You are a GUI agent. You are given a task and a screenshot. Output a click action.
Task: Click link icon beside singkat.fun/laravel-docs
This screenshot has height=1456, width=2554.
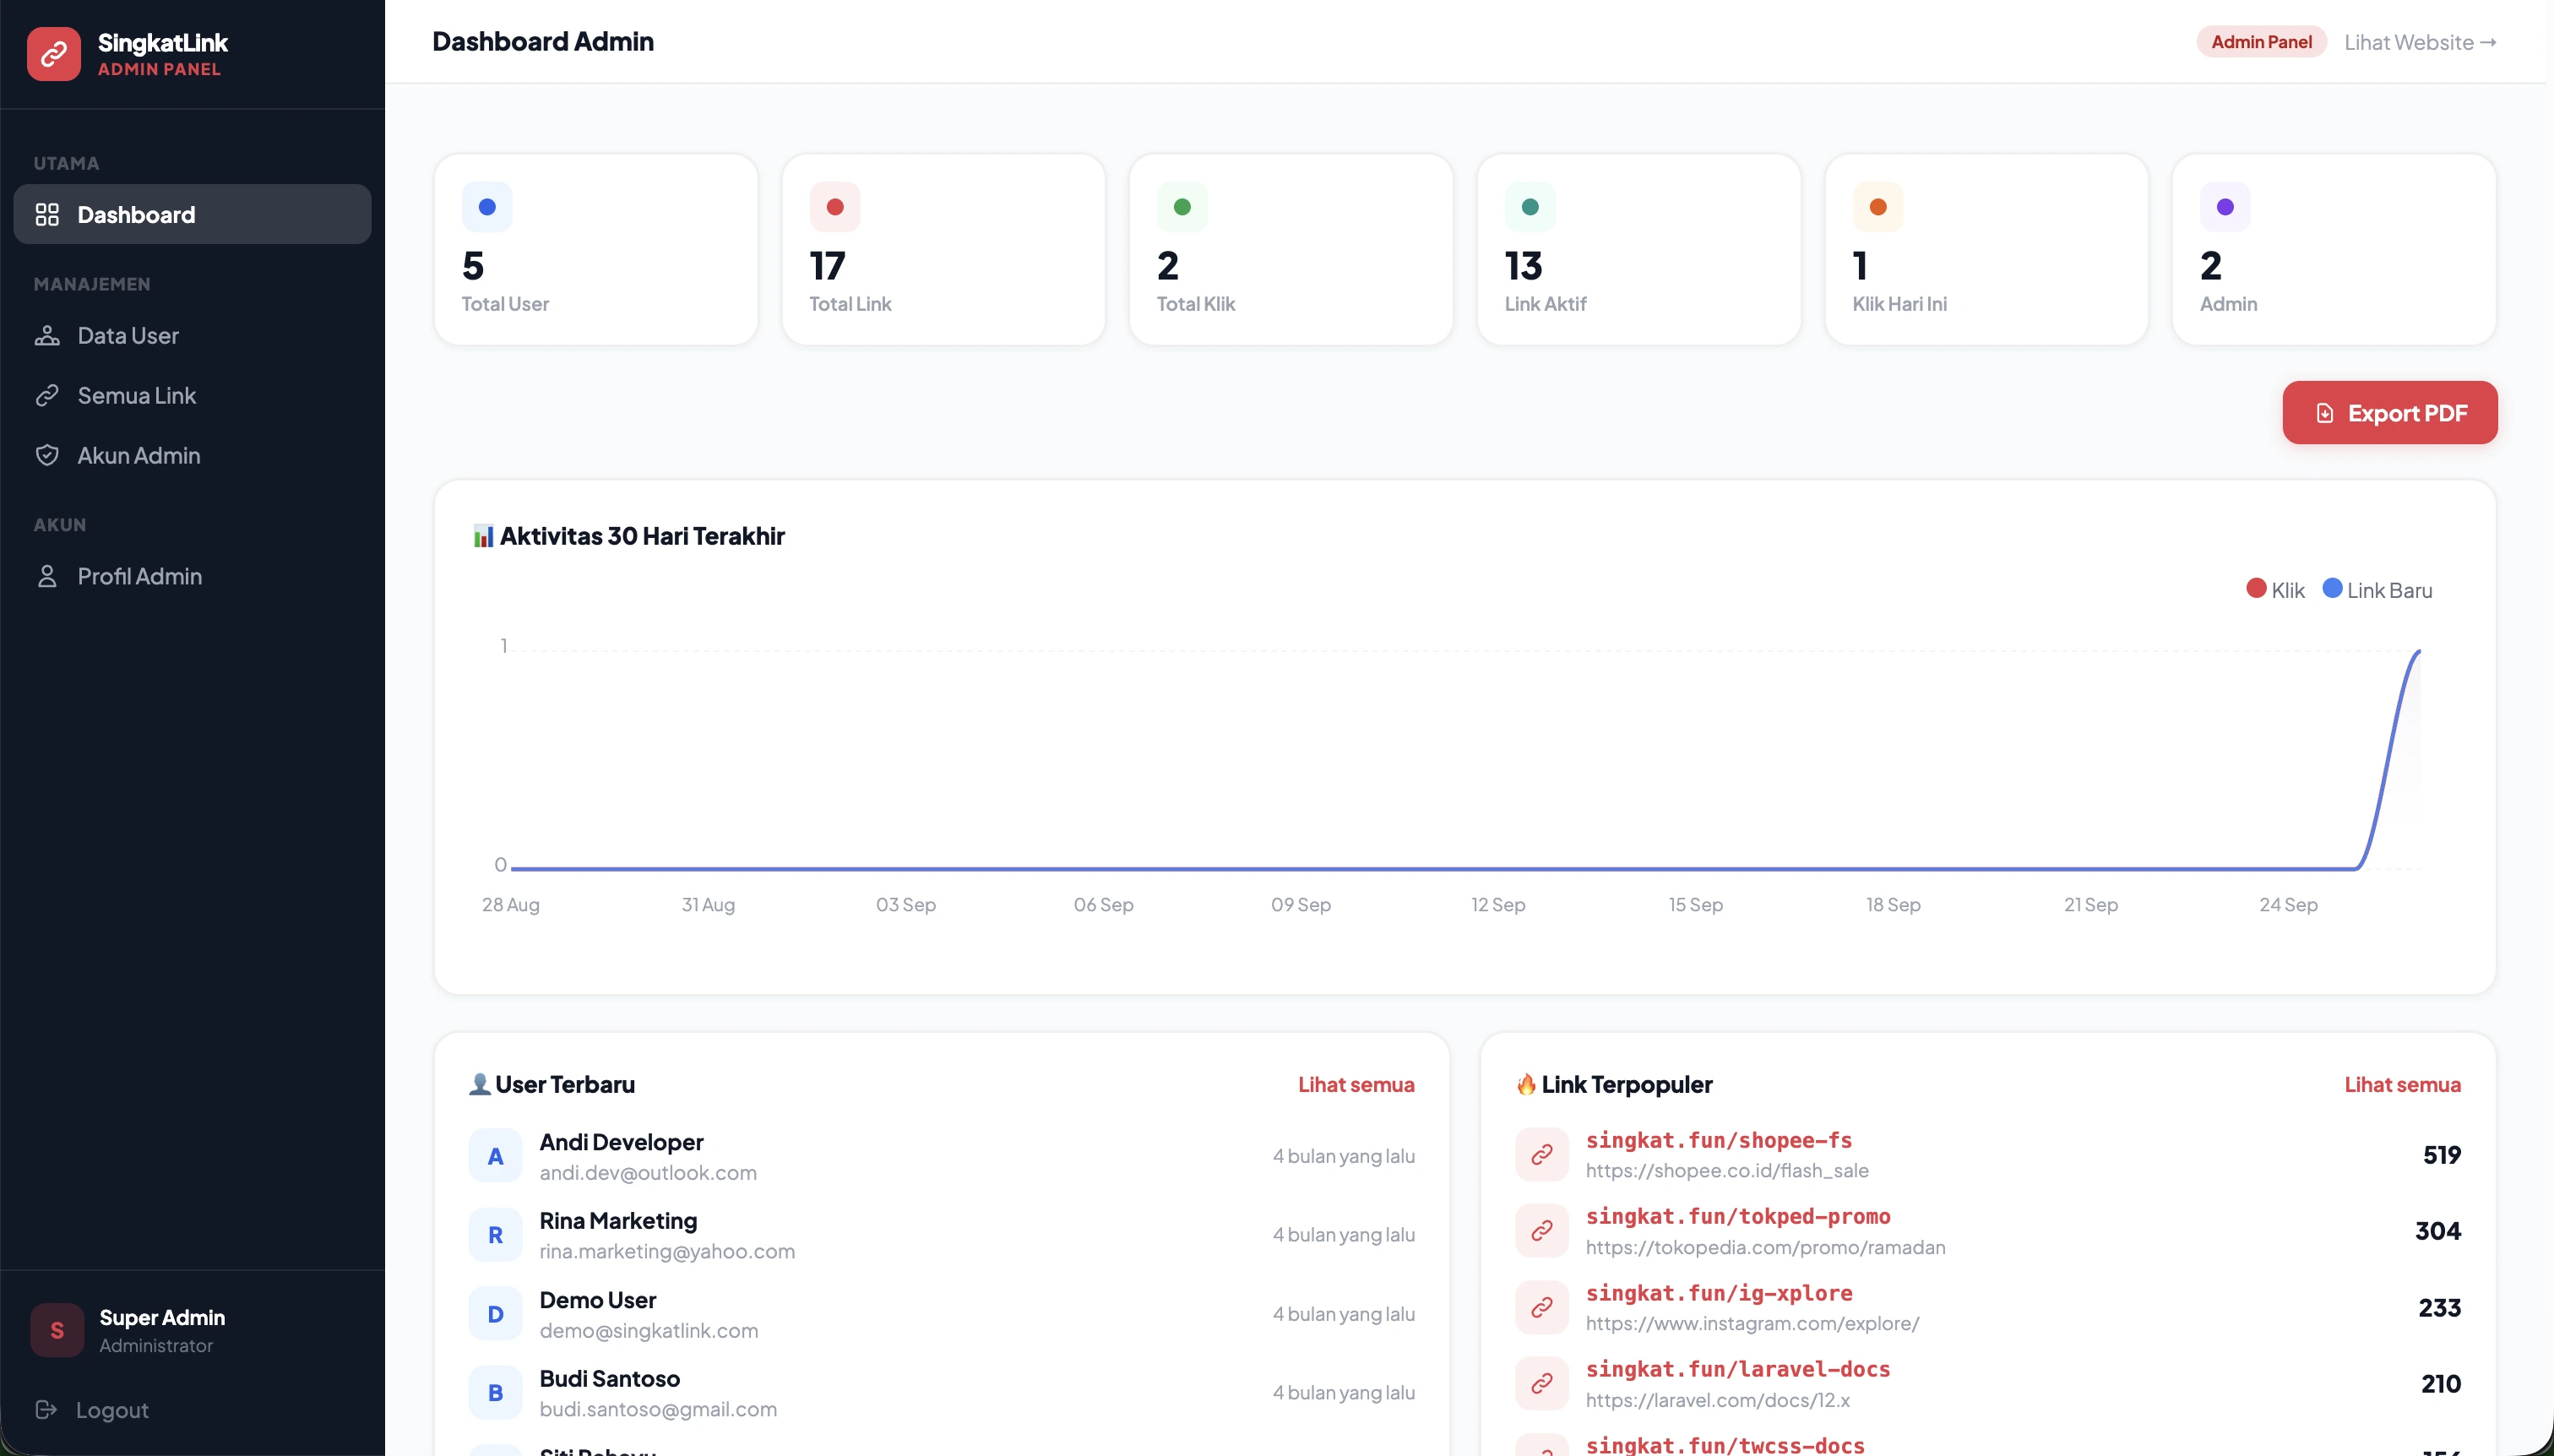click(1541, 1383)
